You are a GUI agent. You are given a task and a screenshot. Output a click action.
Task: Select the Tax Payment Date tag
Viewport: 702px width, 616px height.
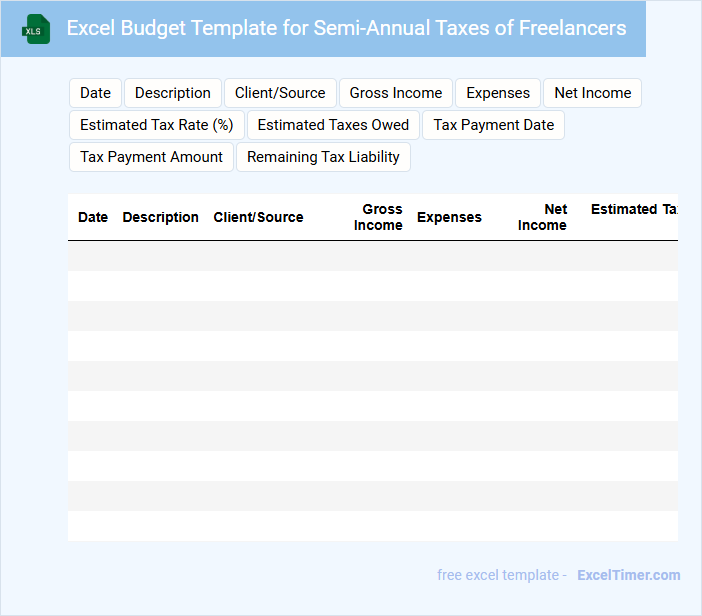coord(493,125)
